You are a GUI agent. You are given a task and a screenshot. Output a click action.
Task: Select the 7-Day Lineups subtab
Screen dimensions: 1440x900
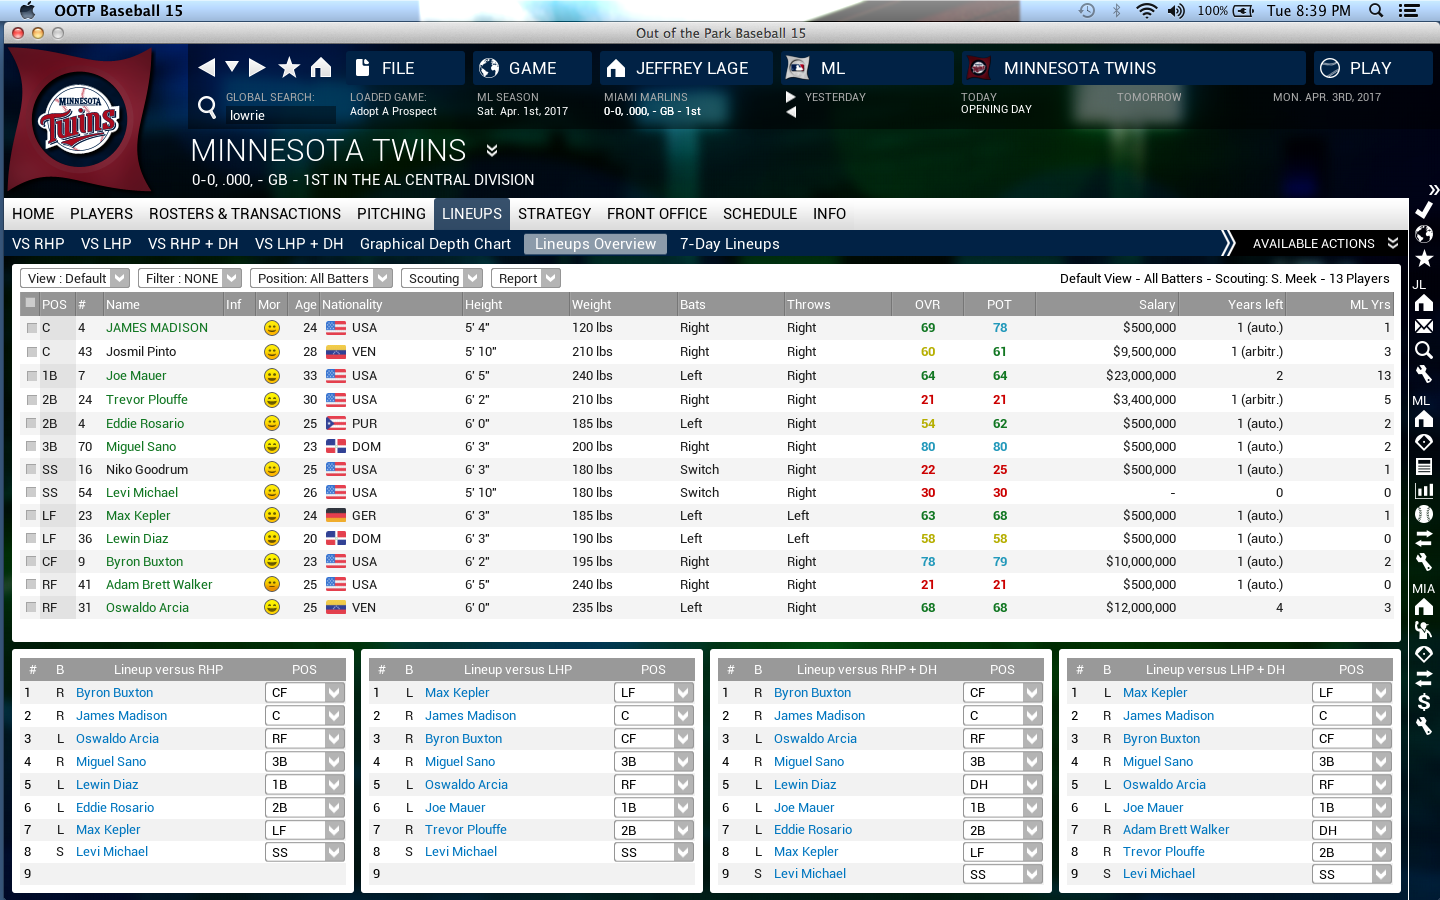(x=730, y=244)
